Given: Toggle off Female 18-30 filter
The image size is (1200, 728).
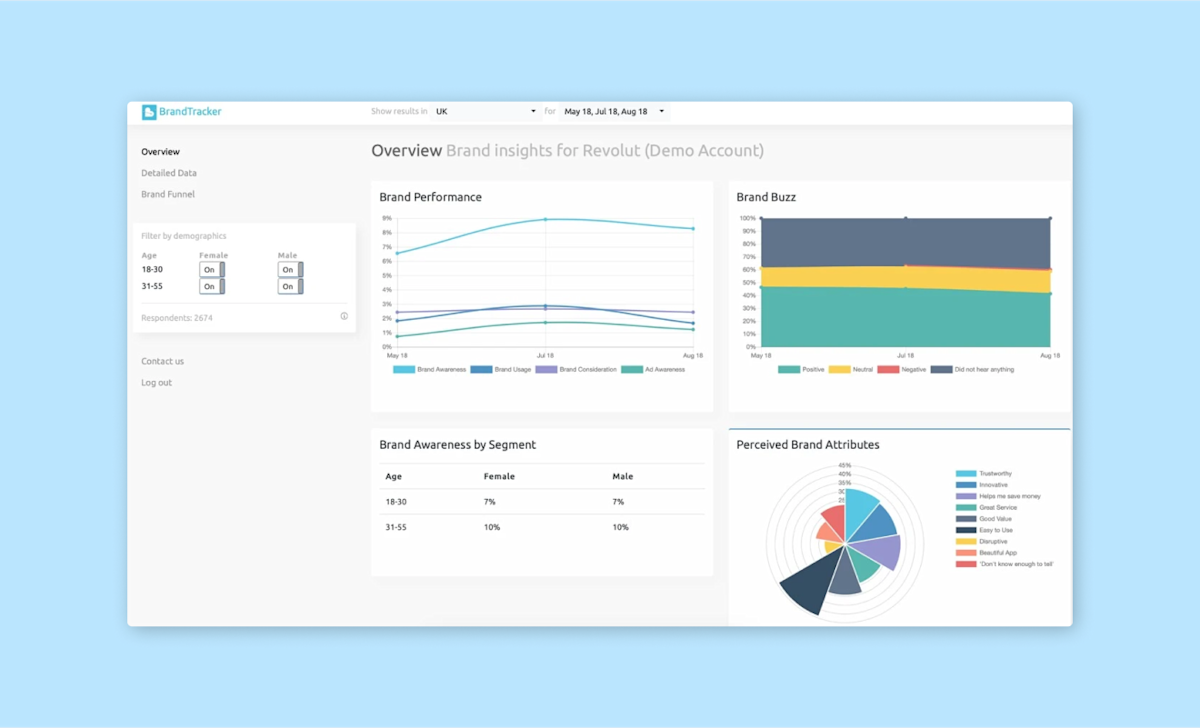Looking at the screenshot, I should click(x=211, y=269).
